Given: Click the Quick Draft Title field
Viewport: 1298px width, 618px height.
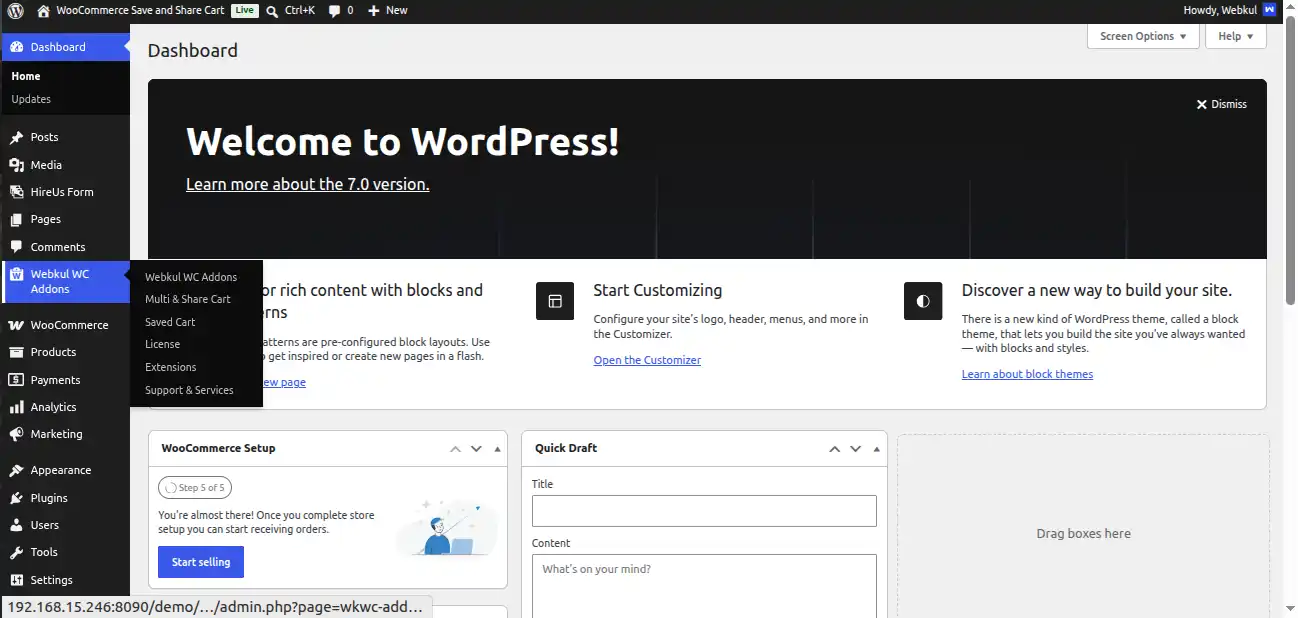Looking at the screenshot, I should pyautogui.click(x=704, y=511).
